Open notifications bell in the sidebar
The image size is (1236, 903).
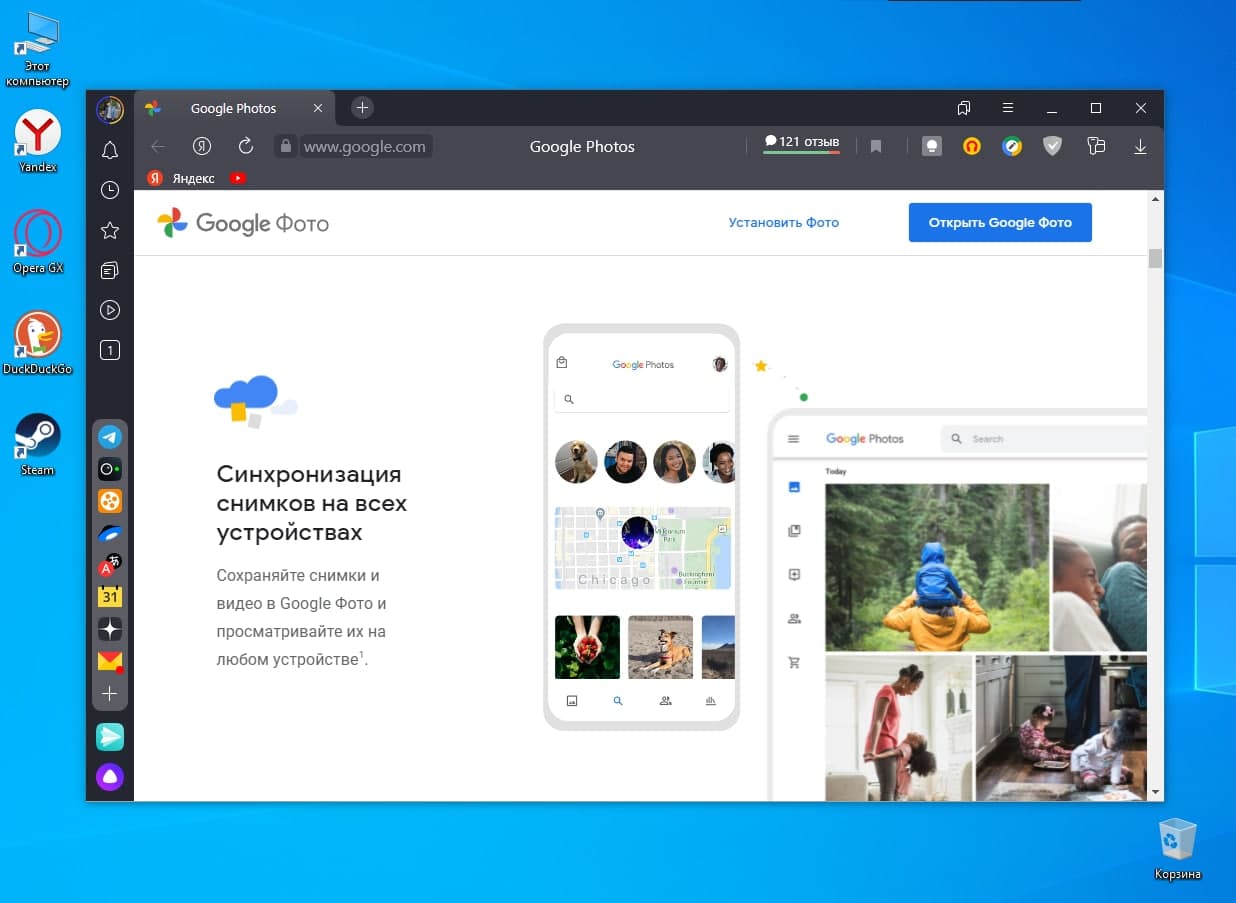(110, 150)
